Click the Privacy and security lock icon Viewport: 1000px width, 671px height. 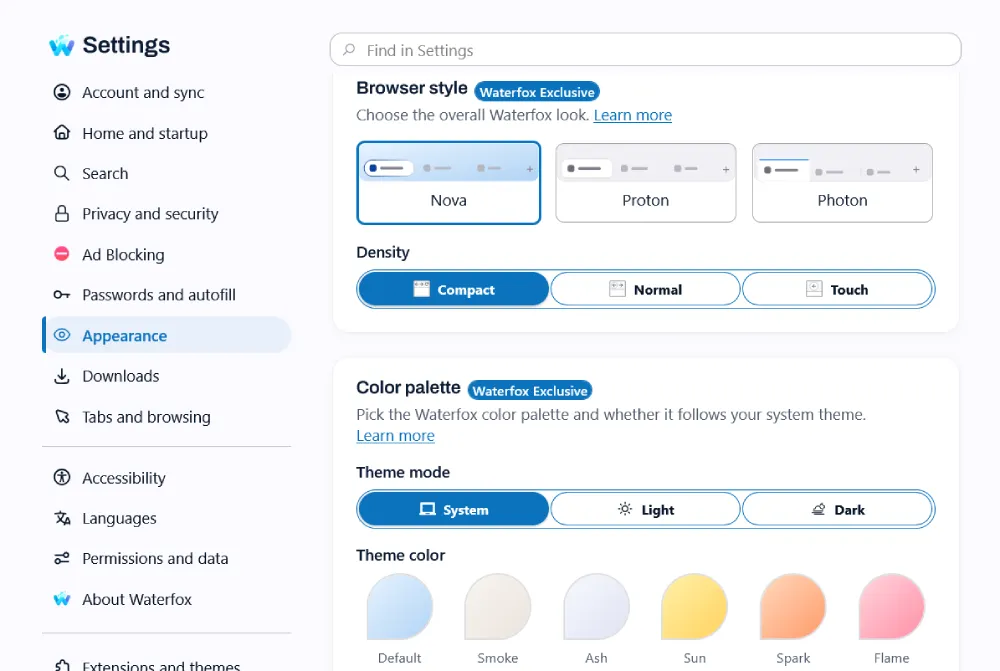point(62,214)
